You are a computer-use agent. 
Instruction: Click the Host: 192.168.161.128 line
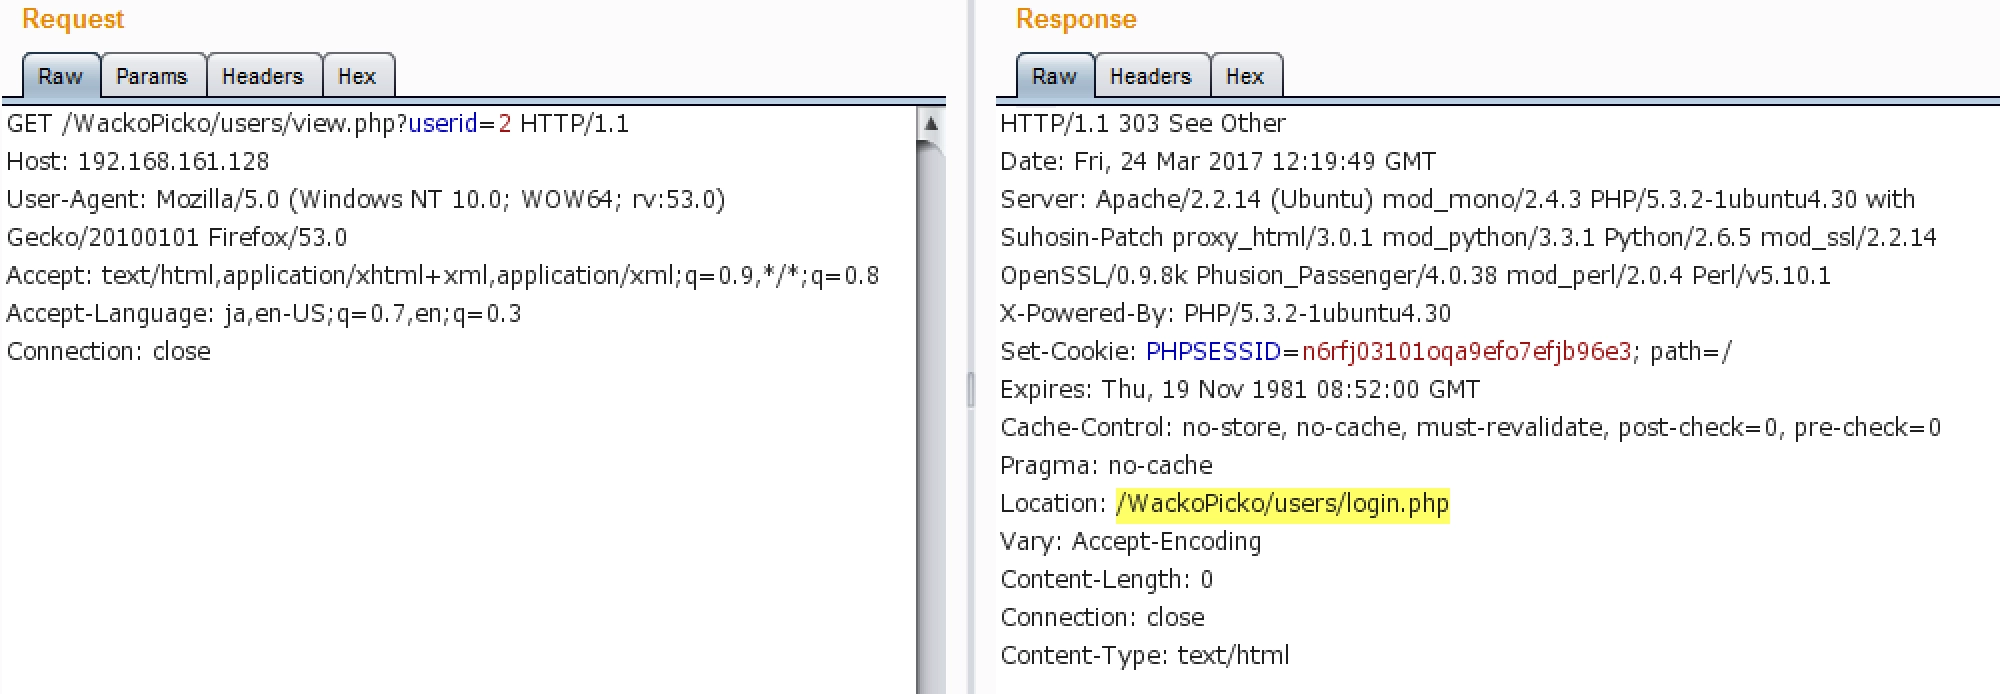tap(138, 162)
